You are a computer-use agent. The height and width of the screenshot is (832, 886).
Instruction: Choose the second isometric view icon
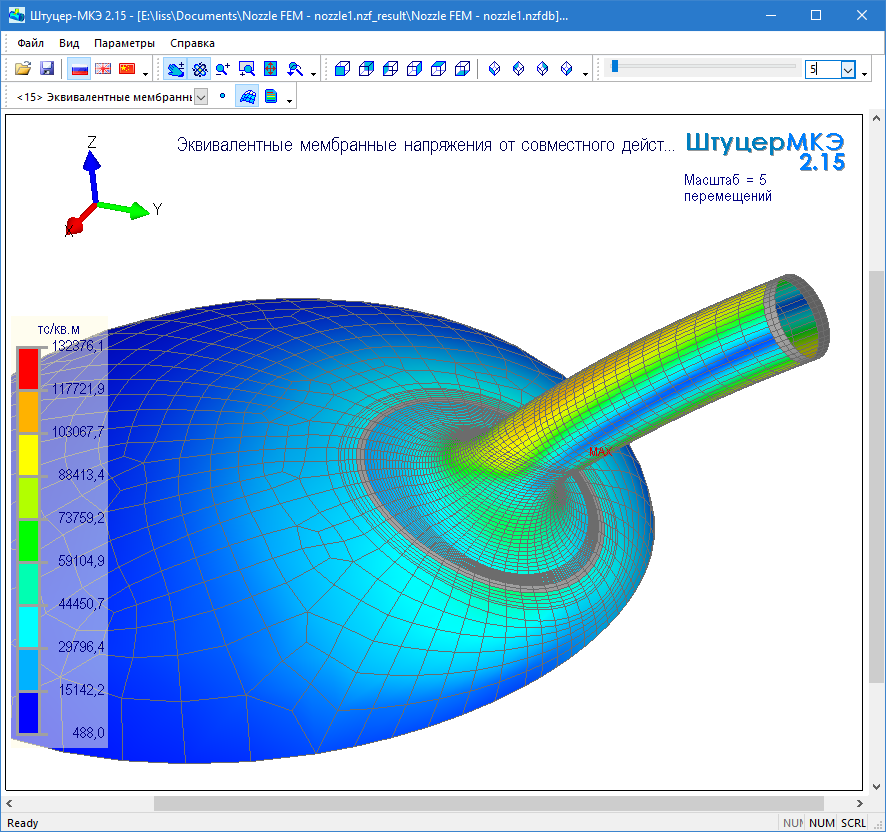click(518, 69)
